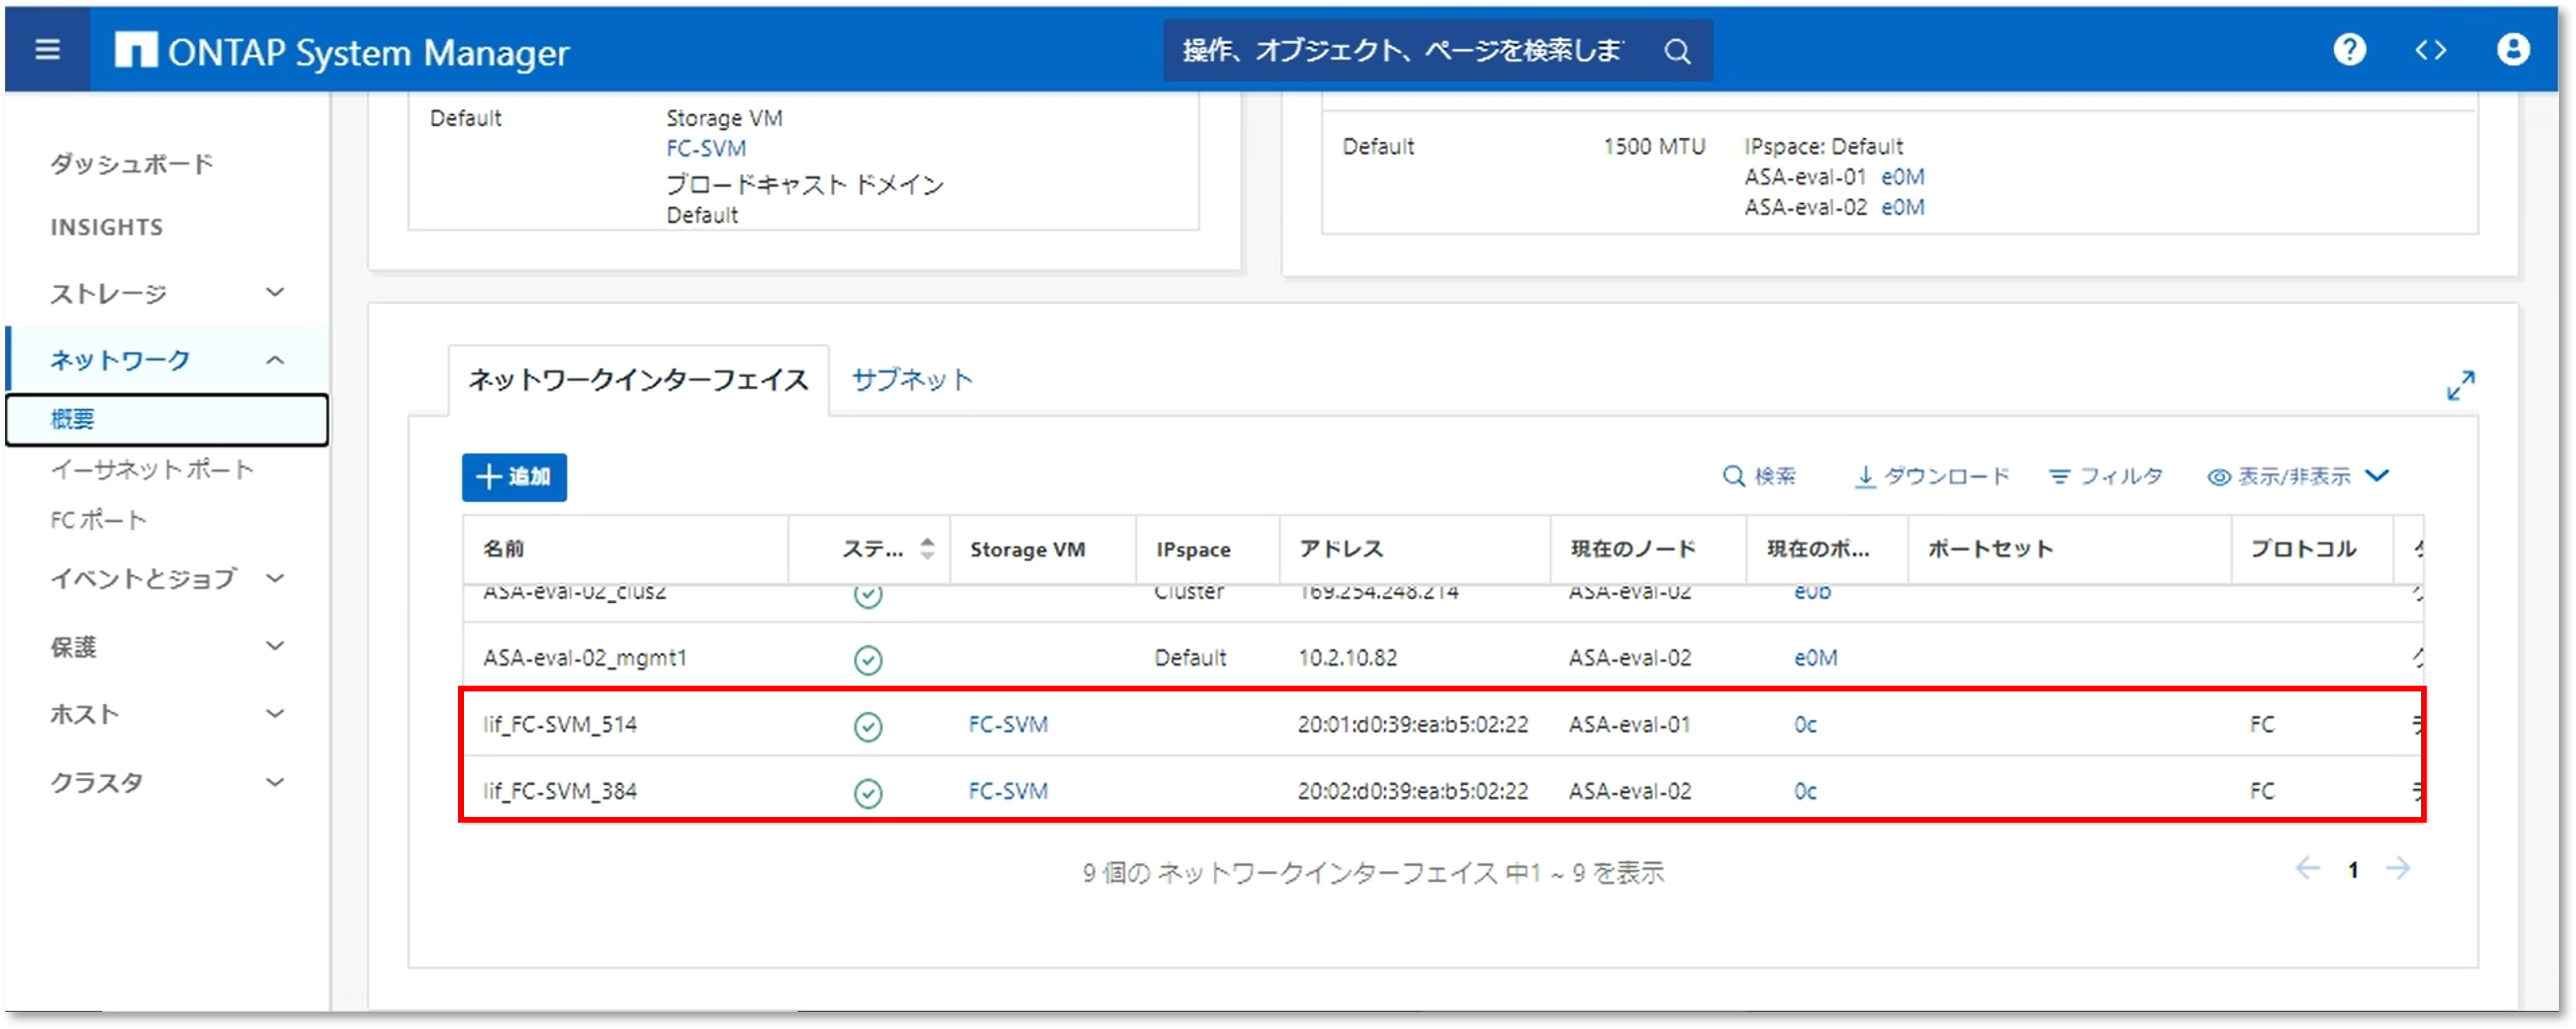The height and width of the screenshot is (1029, 2576).
Task: Select the ASA-eval-02_mgmt1 name cell
Action: (x=585, y=658)
